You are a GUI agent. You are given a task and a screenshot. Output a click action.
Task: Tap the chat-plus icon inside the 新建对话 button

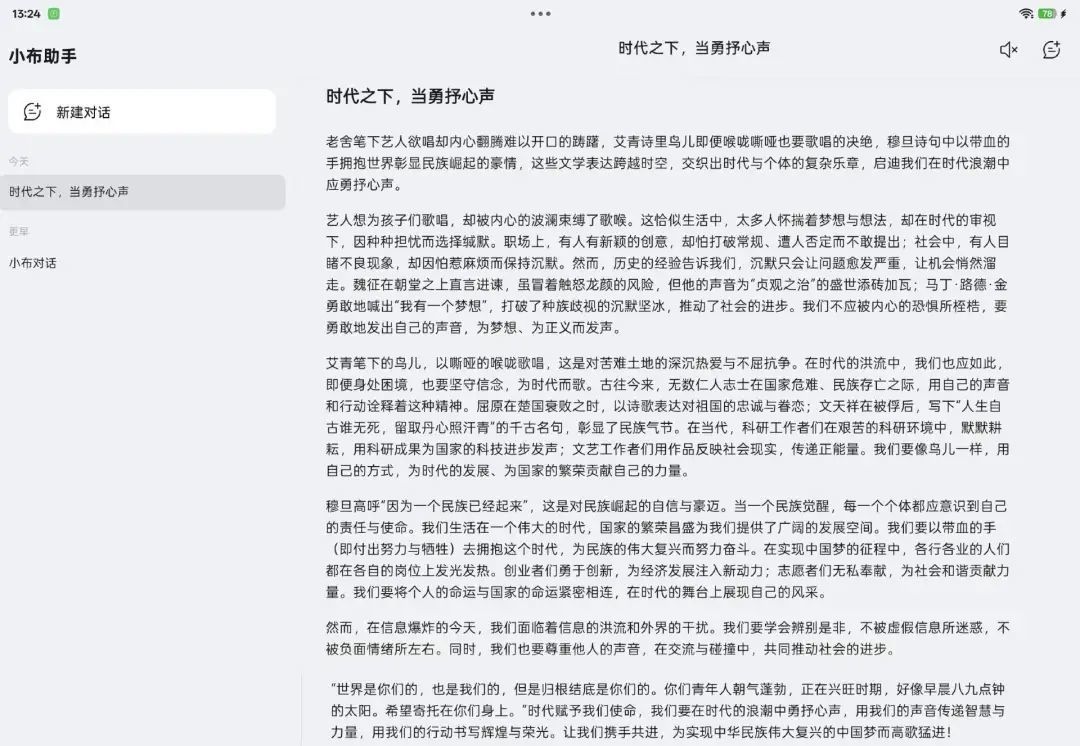coord(31,111)
